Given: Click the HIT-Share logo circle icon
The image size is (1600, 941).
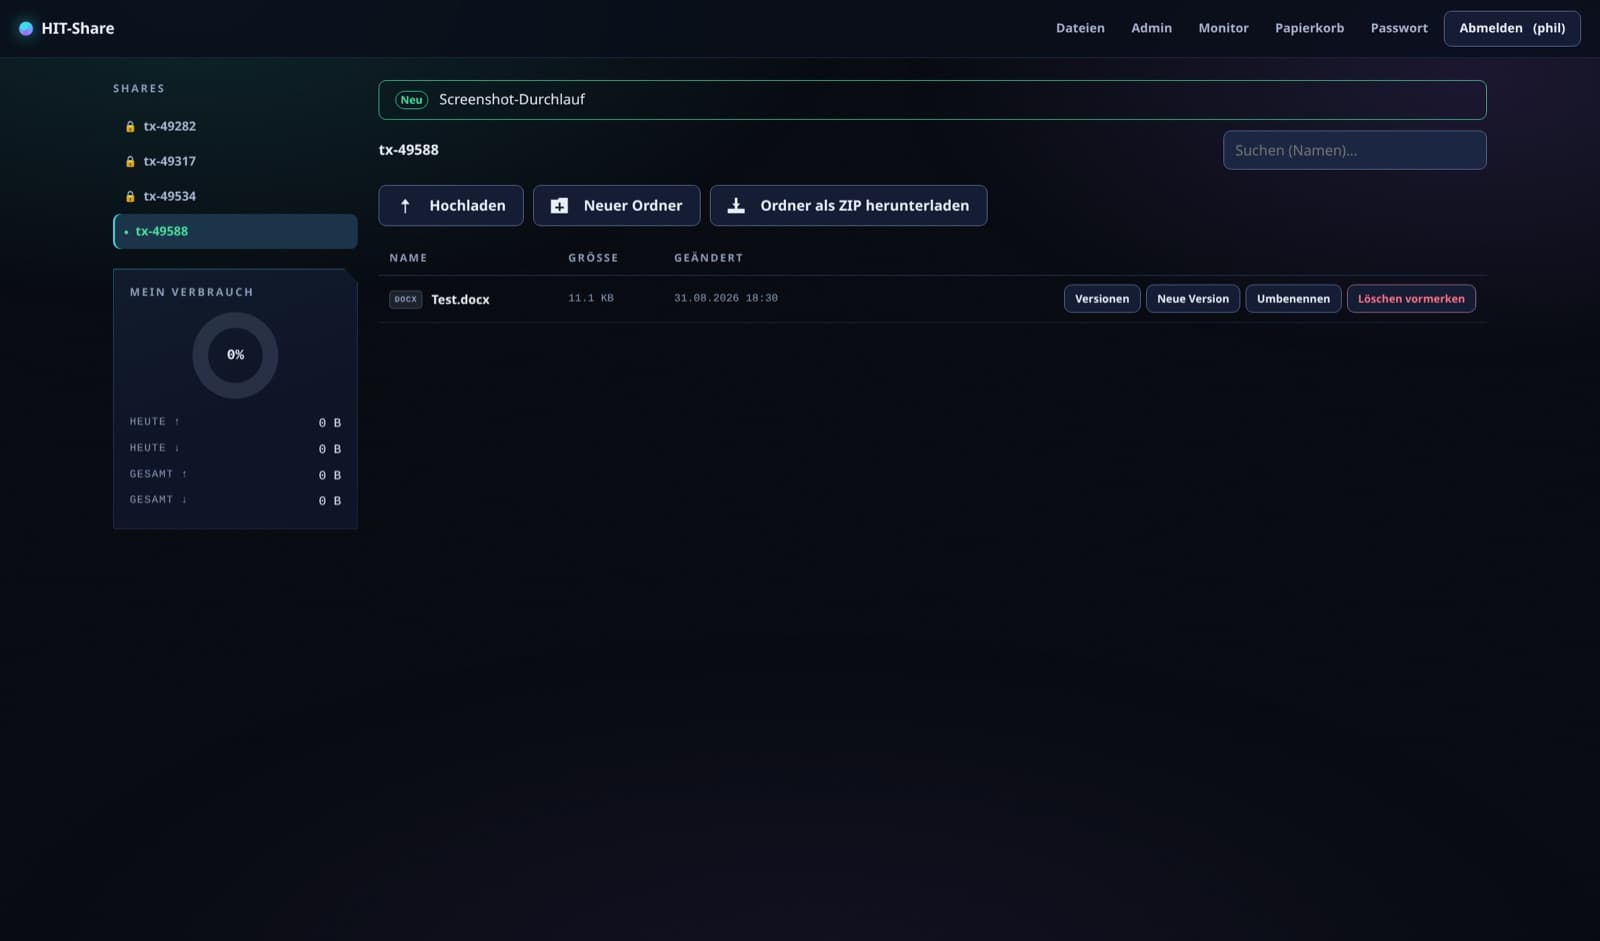Looking at the screenshot, I should tap(26, 28).
